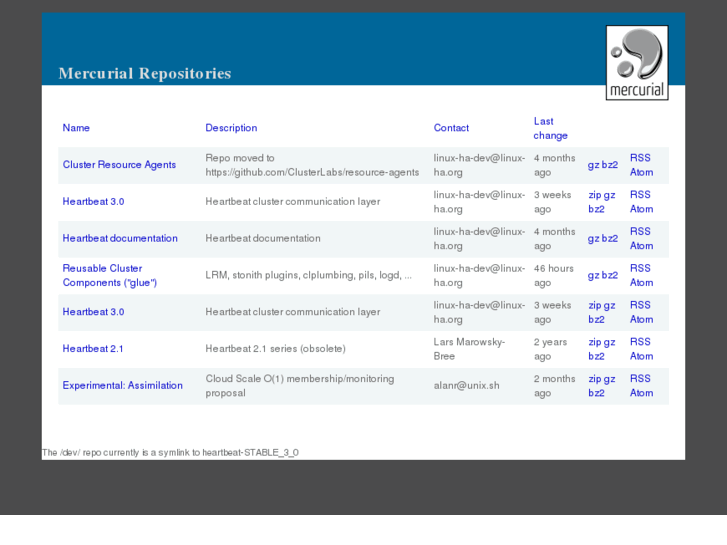Screen dimensions: 727x545
Task: Download bz2 archive of Reusable Cluster Components
Action: (x=610, y=276)
